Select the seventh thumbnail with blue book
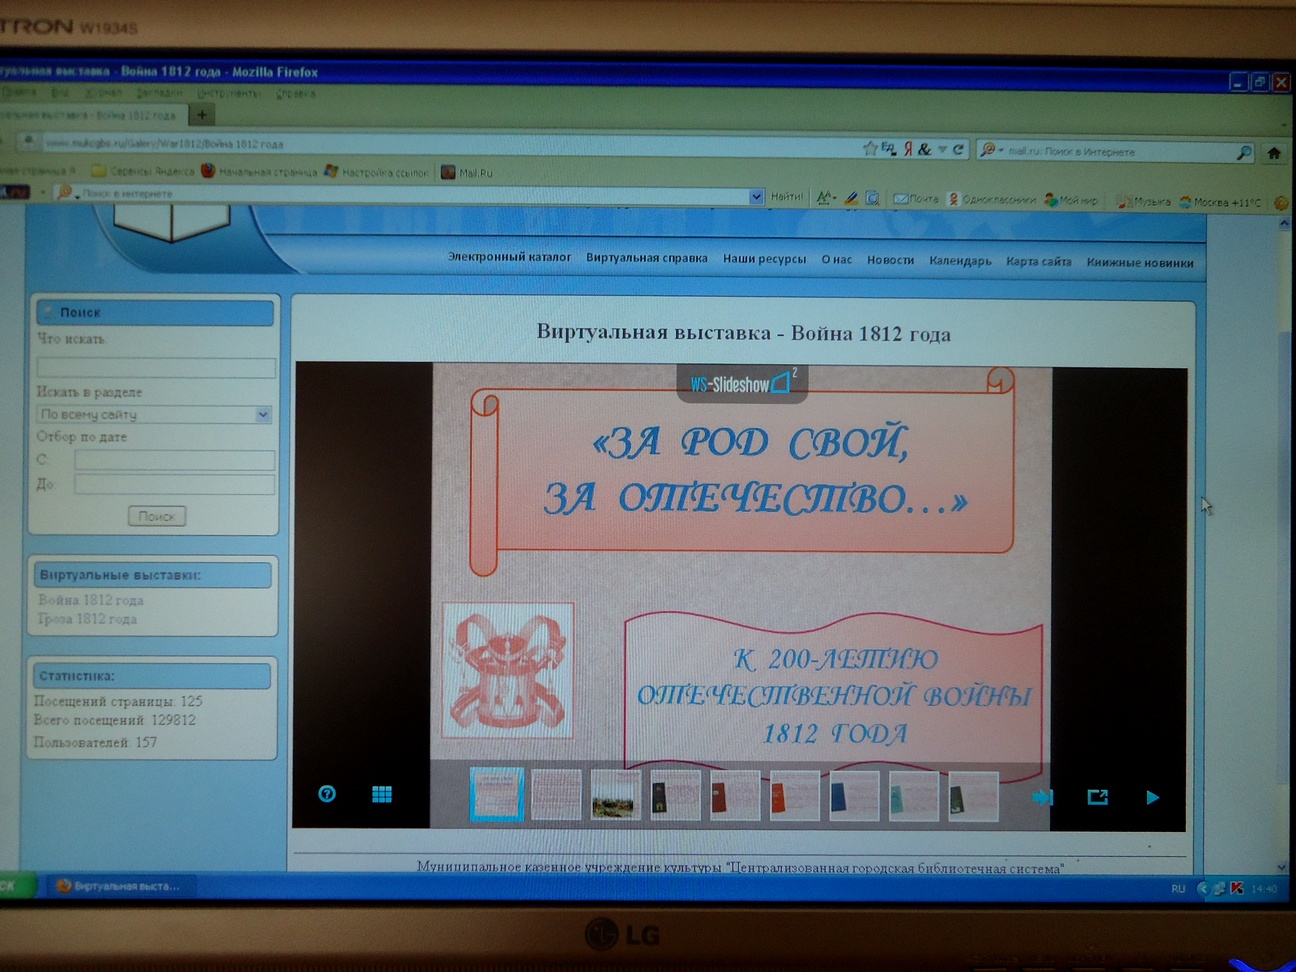 pyautogui.click(x=854, y=796)
